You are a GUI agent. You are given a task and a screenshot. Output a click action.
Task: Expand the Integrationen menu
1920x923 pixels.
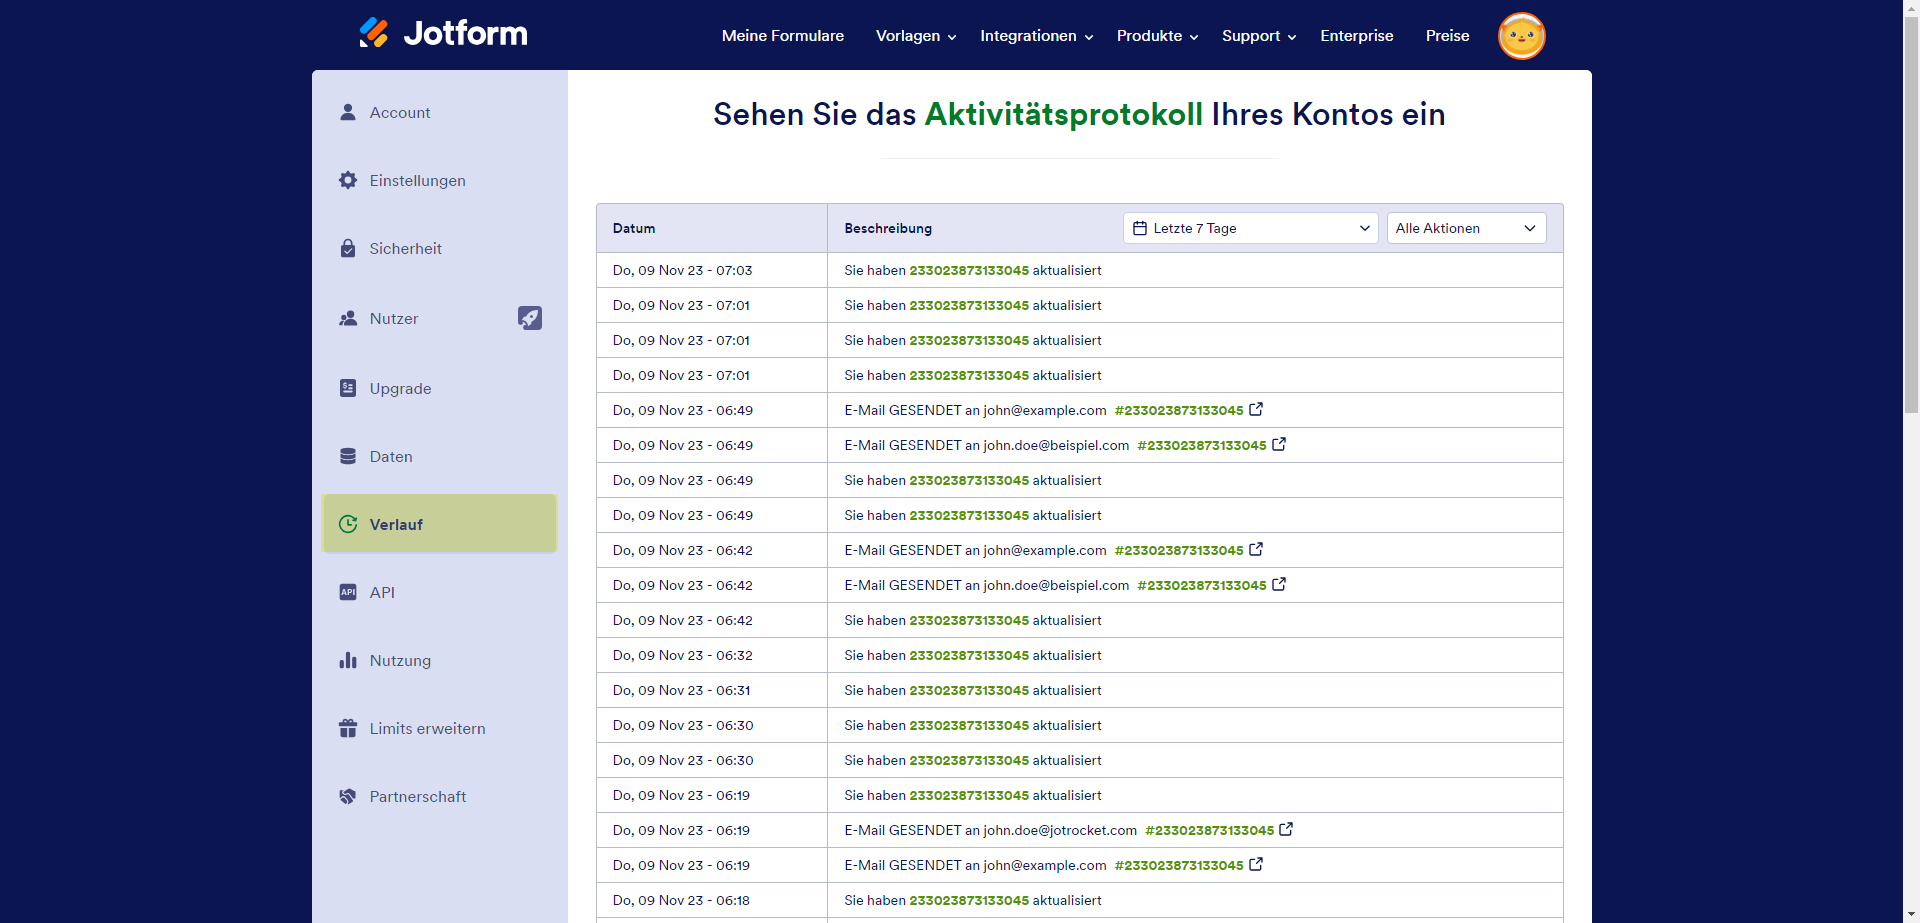point(1036,36)
